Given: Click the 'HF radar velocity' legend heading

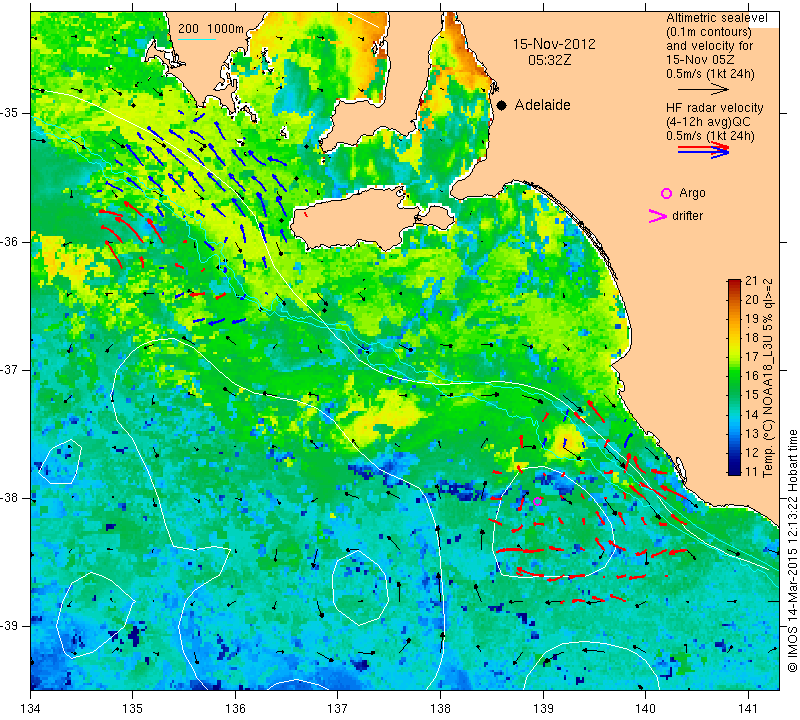Looking at the screenshot, I should [x=714, y=108].
